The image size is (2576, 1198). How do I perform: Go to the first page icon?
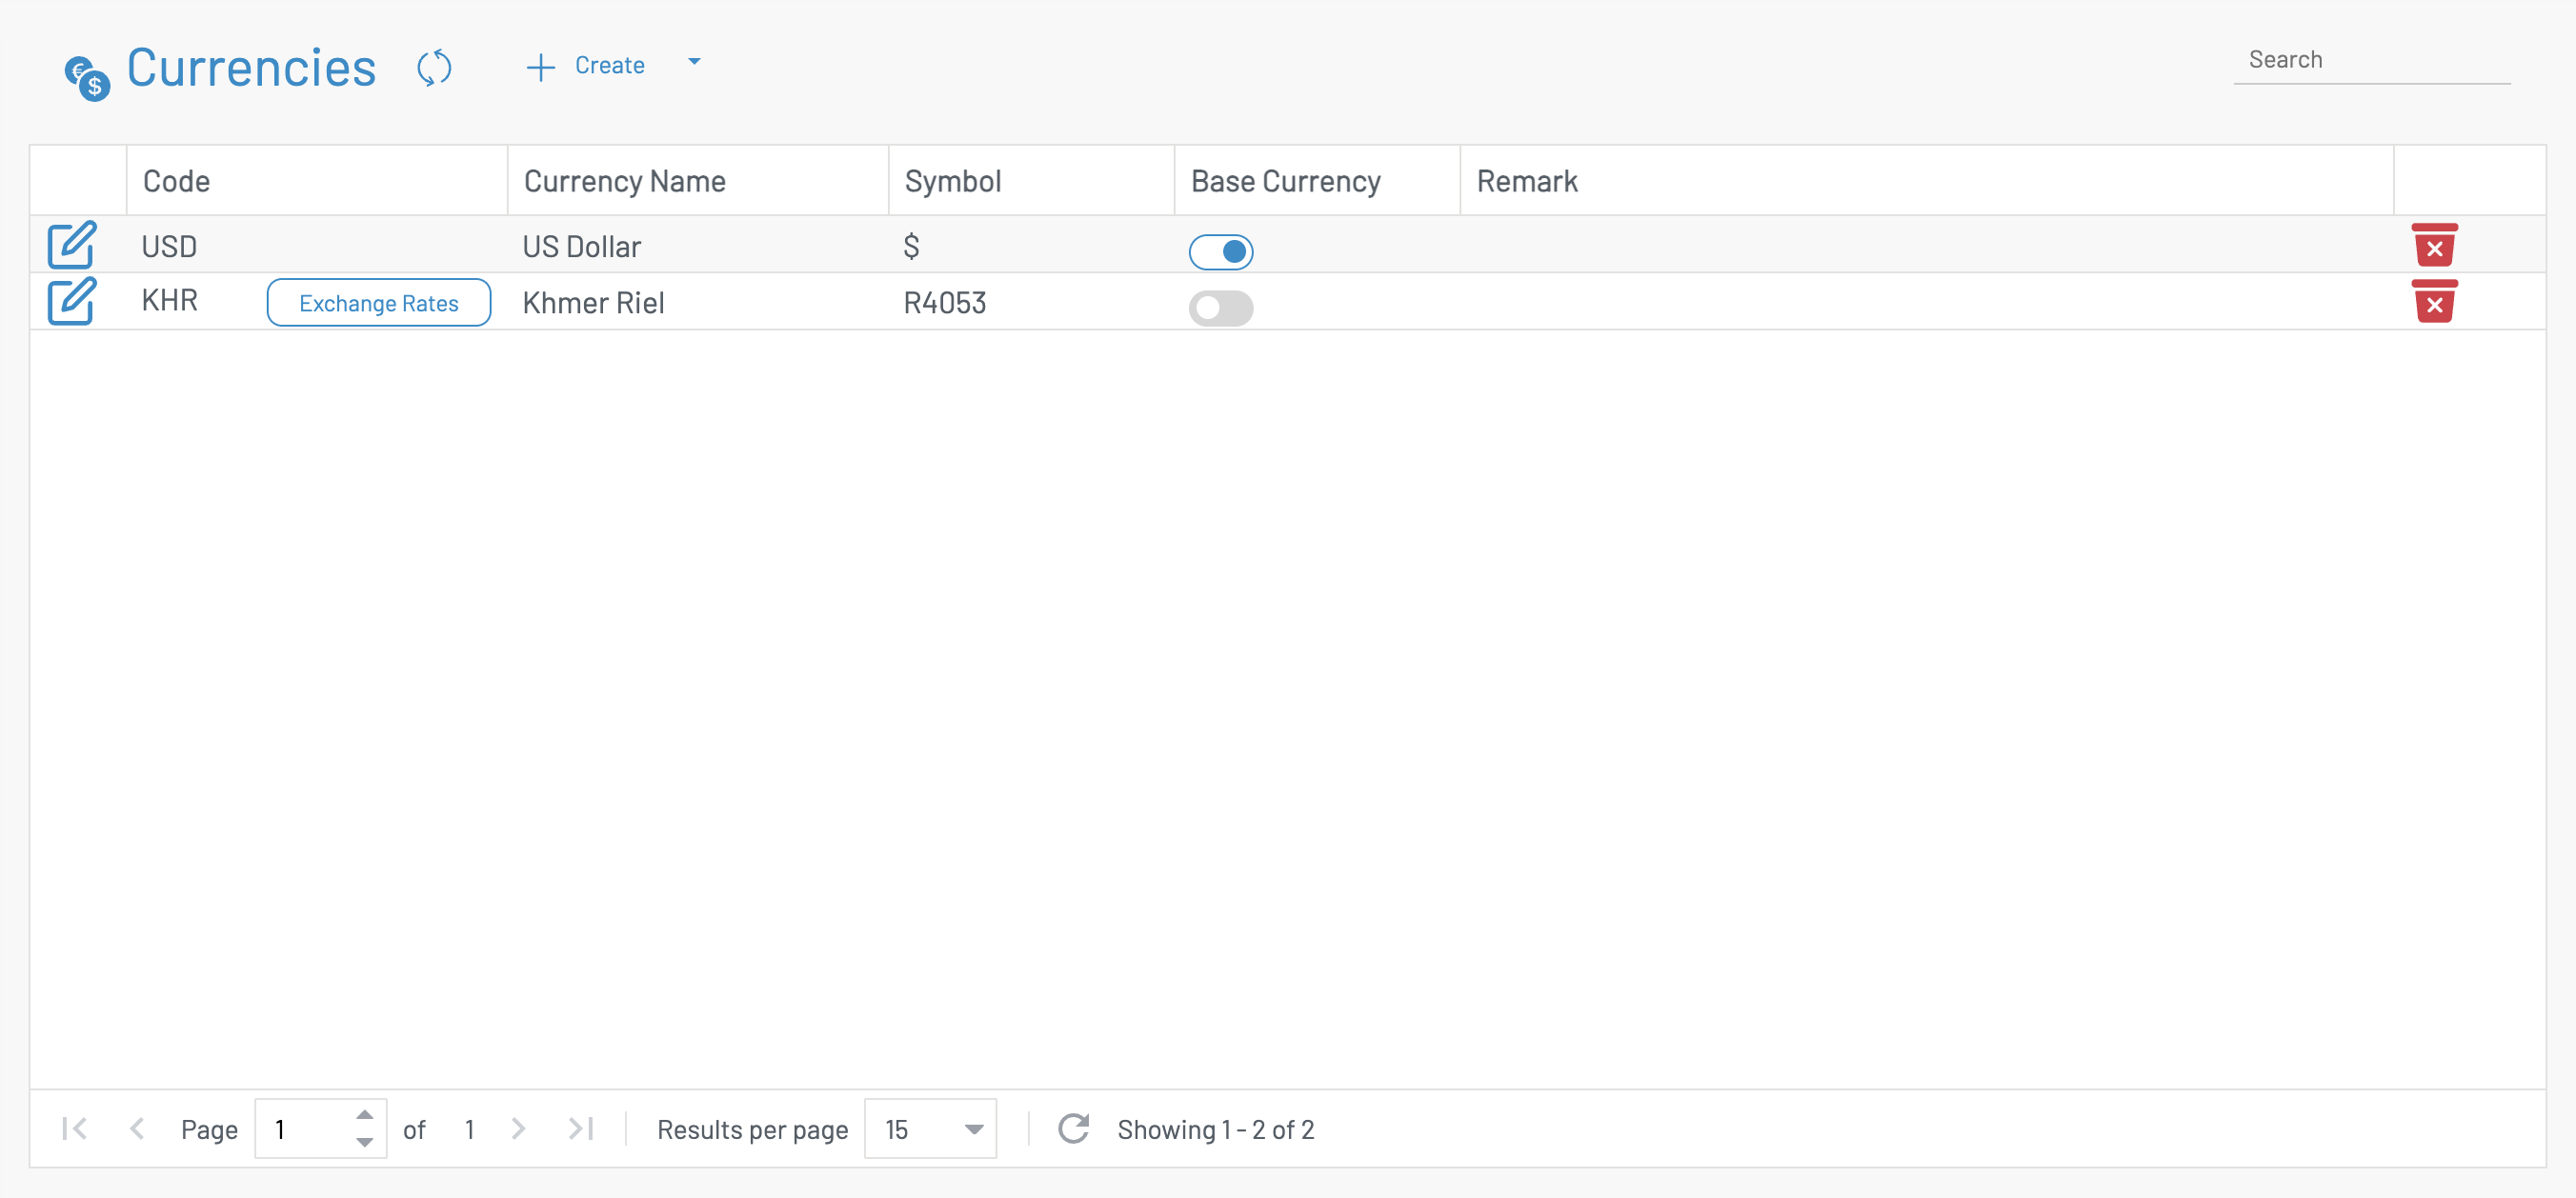[75, 1128]
